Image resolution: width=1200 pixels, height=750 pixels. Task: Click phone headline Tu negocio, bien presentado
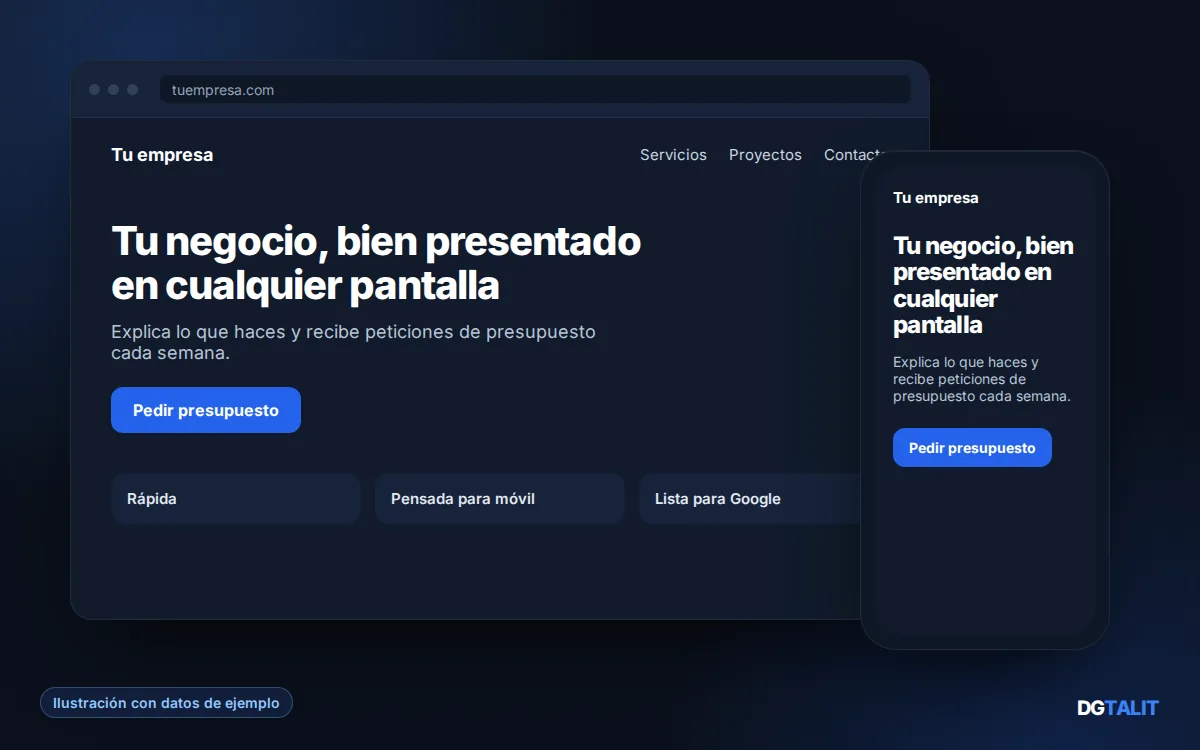click(983, 285)
